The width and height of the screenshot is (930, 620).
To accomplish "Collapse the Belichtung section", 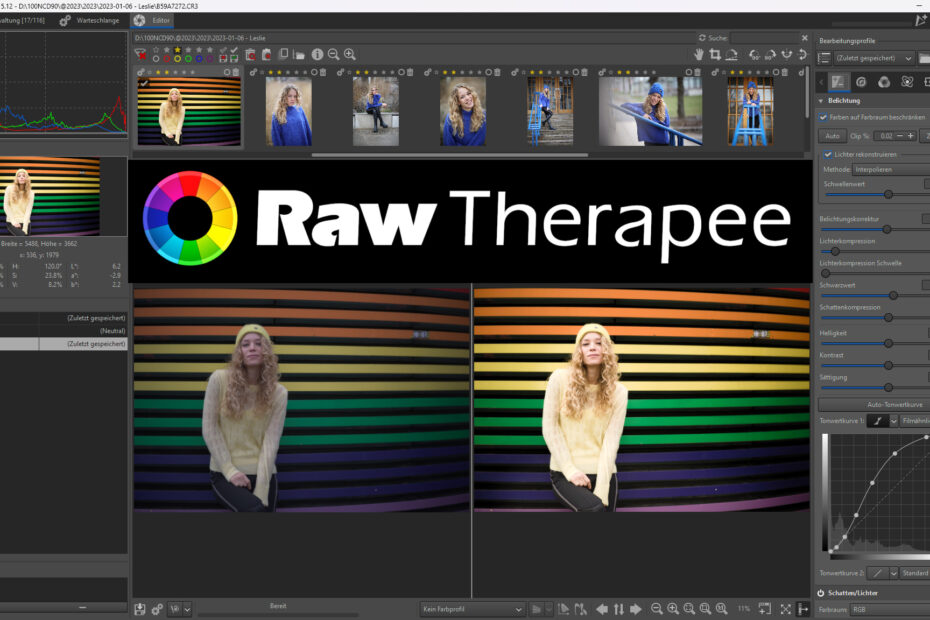I will (x=821, y=101).
